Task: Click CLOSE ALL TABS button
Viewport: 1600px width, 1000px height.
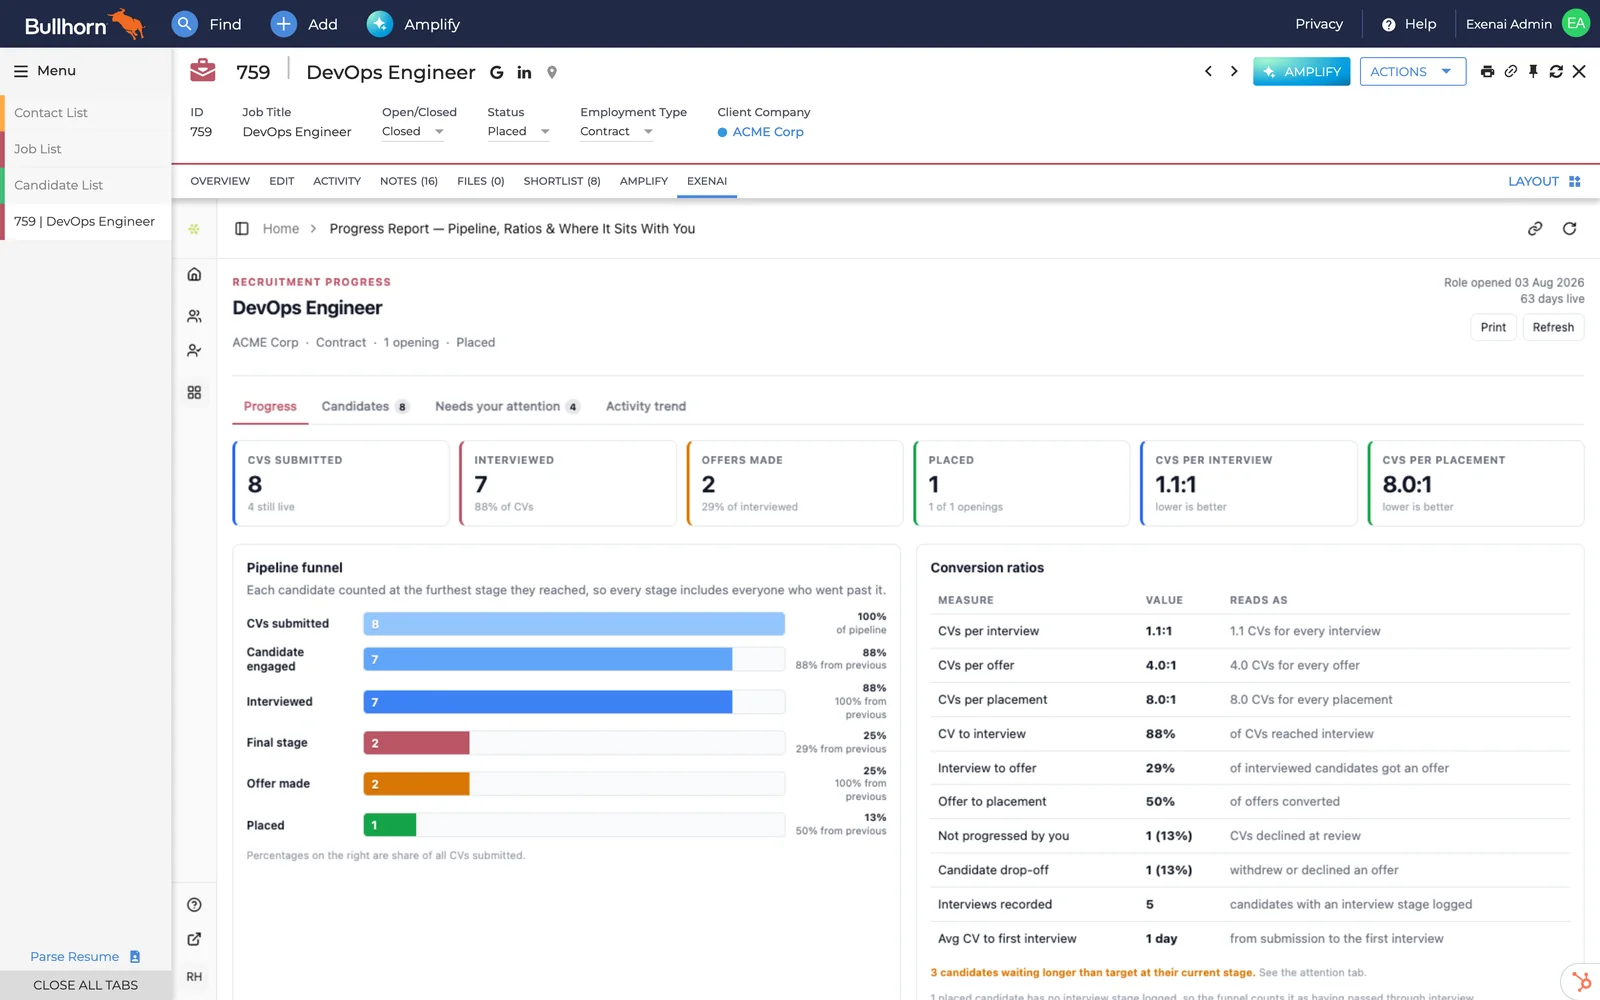Action: [86, 985]
